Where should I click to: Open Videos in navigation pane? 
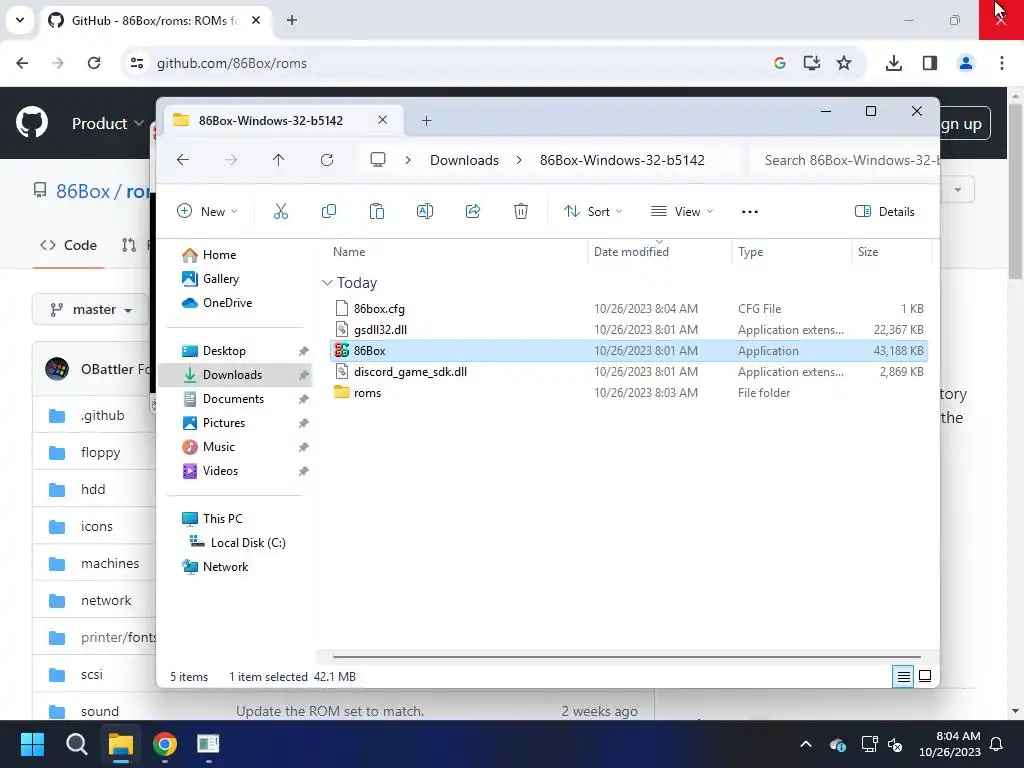[x=220, y=471]
